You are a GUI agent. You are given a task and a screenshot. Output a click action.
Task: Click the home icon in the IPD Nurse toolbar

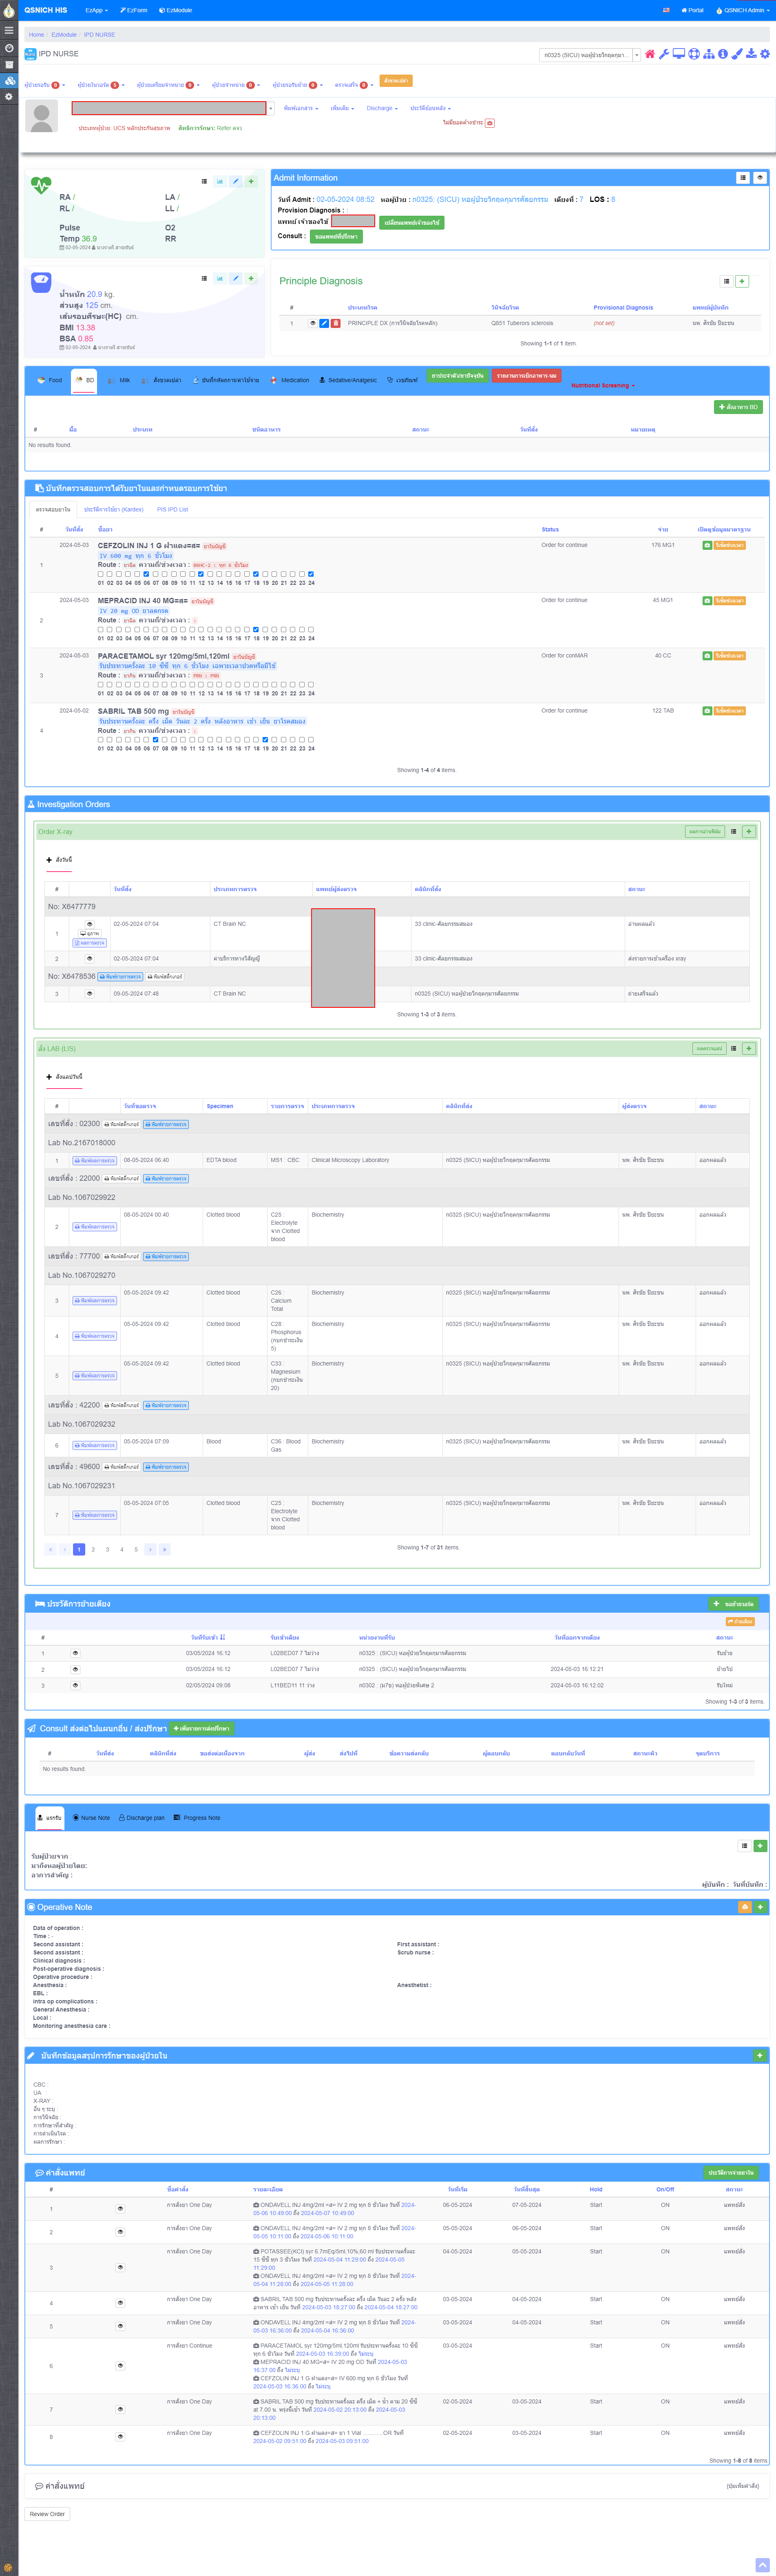point(649,54)
